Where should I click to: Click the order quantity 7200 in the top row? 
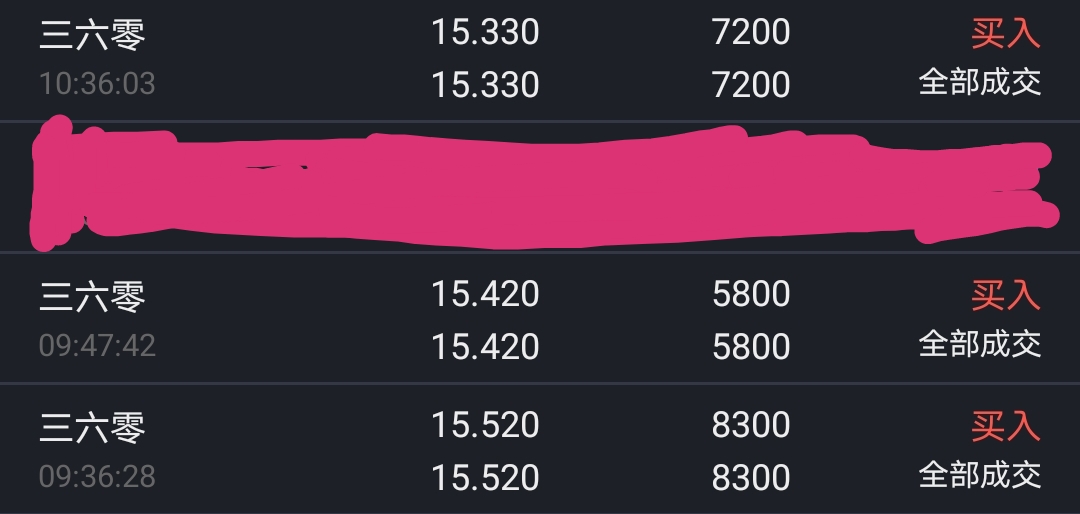point(751,33)
